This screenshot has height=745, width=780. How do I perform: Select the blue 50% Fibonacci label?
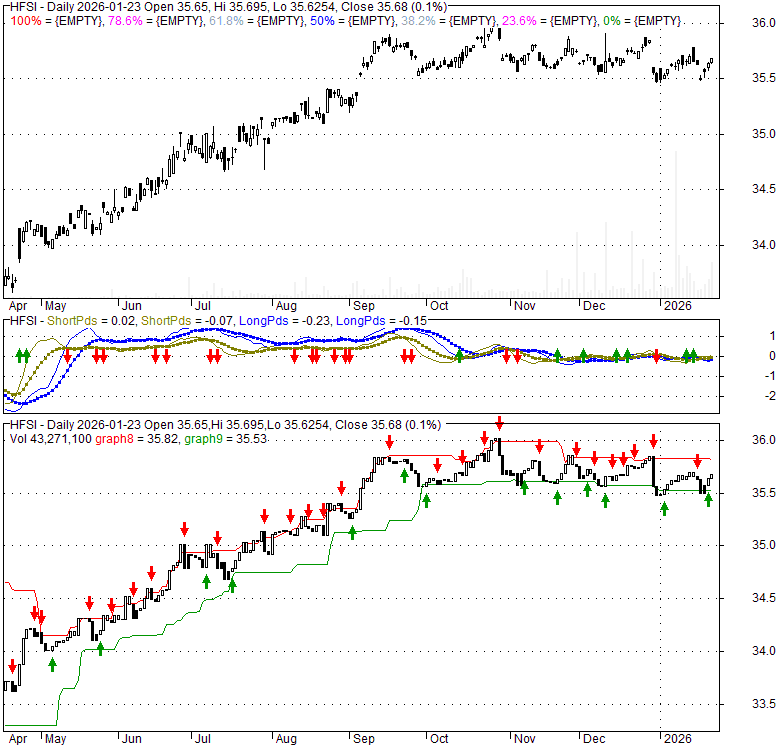pyautogui.click(x=322, y=21)
